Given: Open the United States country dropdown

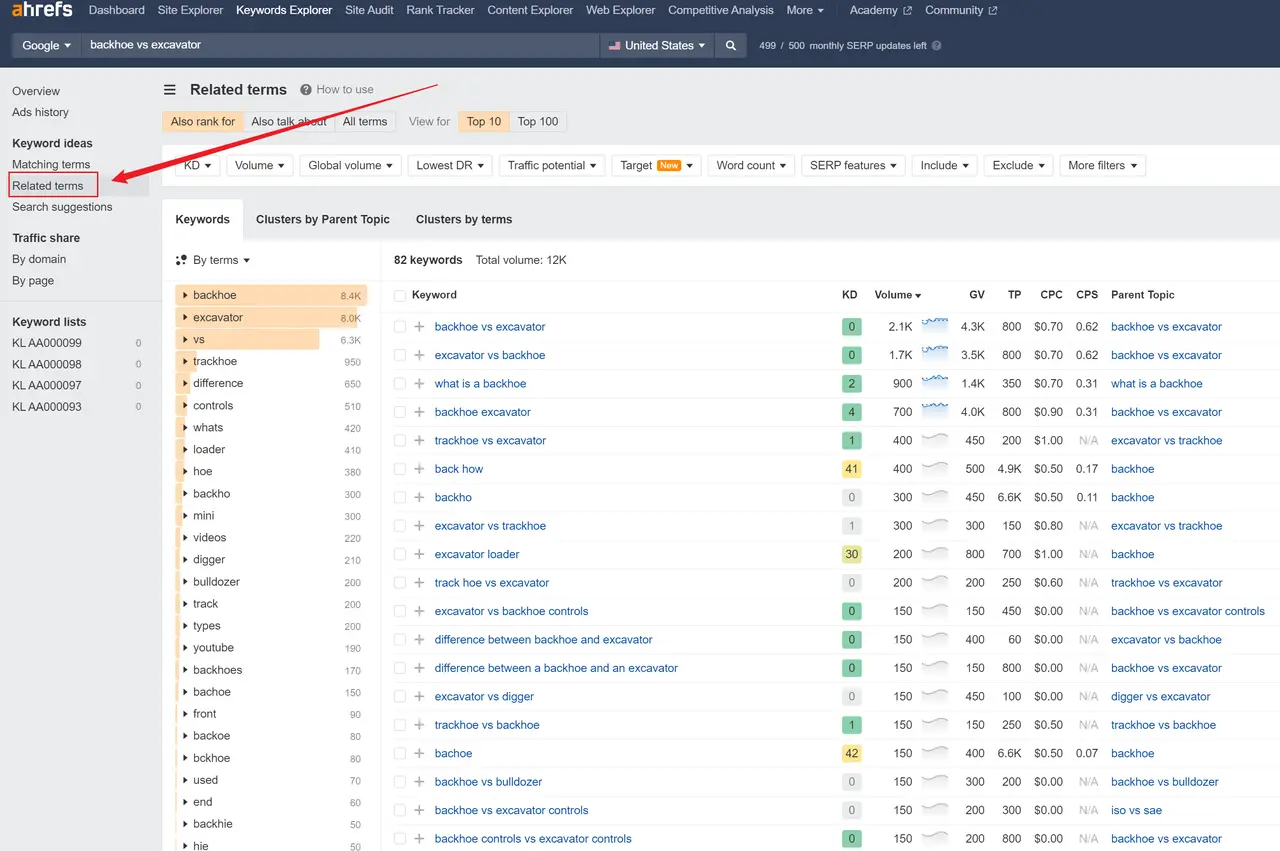Looking at the screenshot, I should (657, 45).
